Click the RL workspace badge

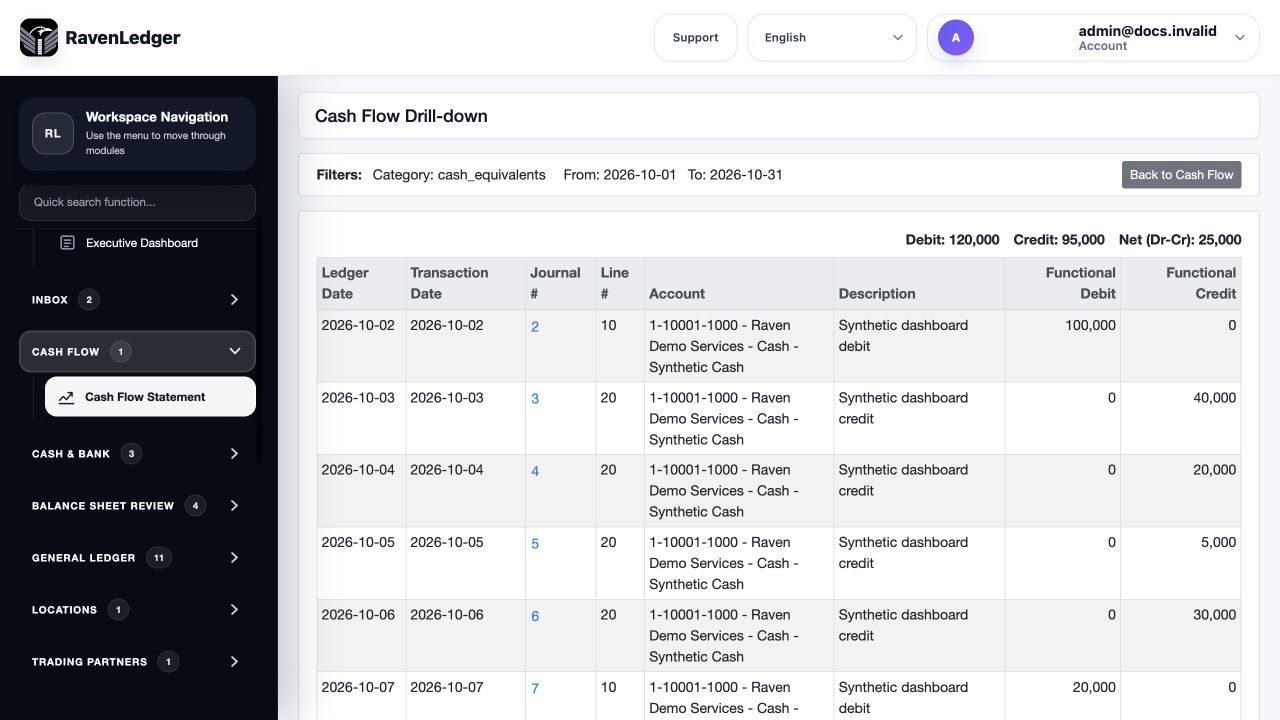point(53,133)
